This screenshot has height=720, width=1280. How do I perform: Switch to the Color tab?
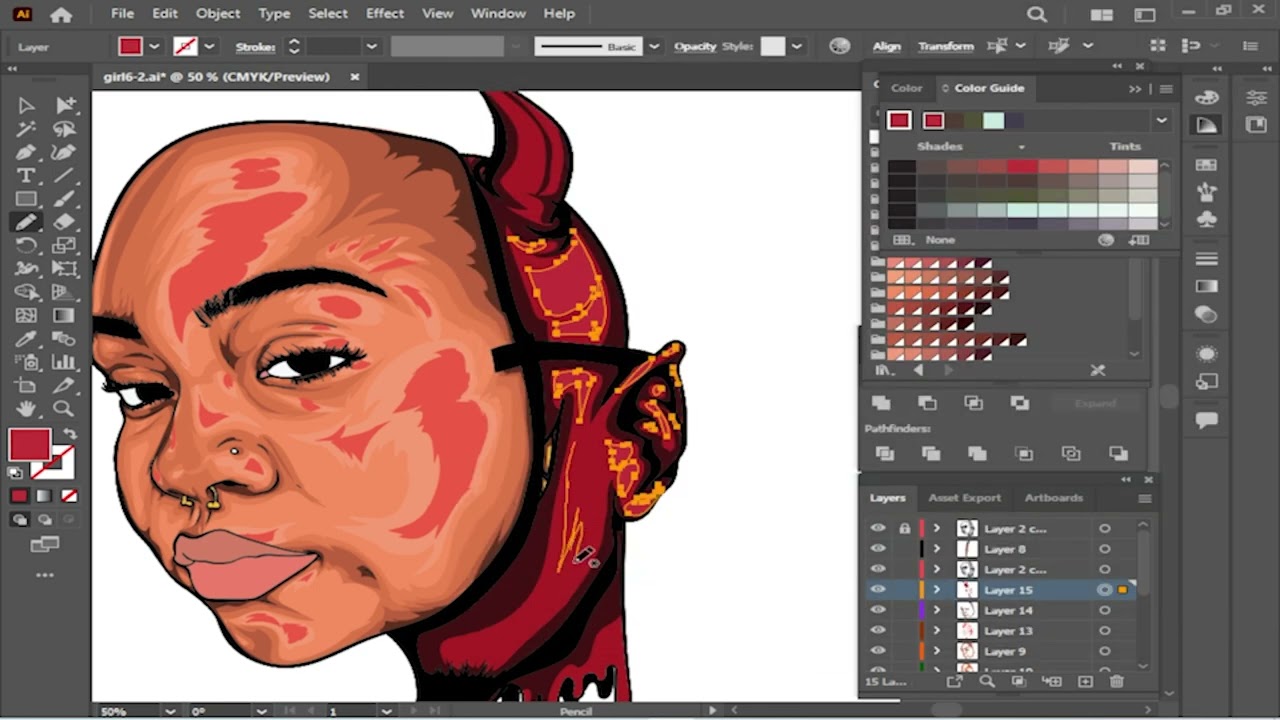[x=907, y=88]
